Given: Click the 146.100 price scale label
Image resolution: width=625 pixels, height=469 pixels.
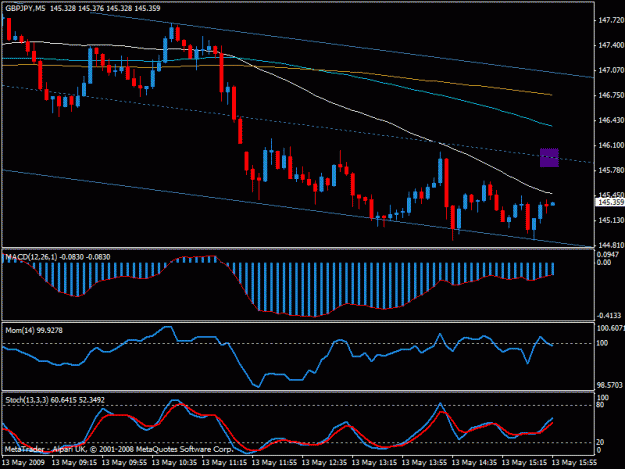Looking at the screenshot, I should [x=611, y=145].
